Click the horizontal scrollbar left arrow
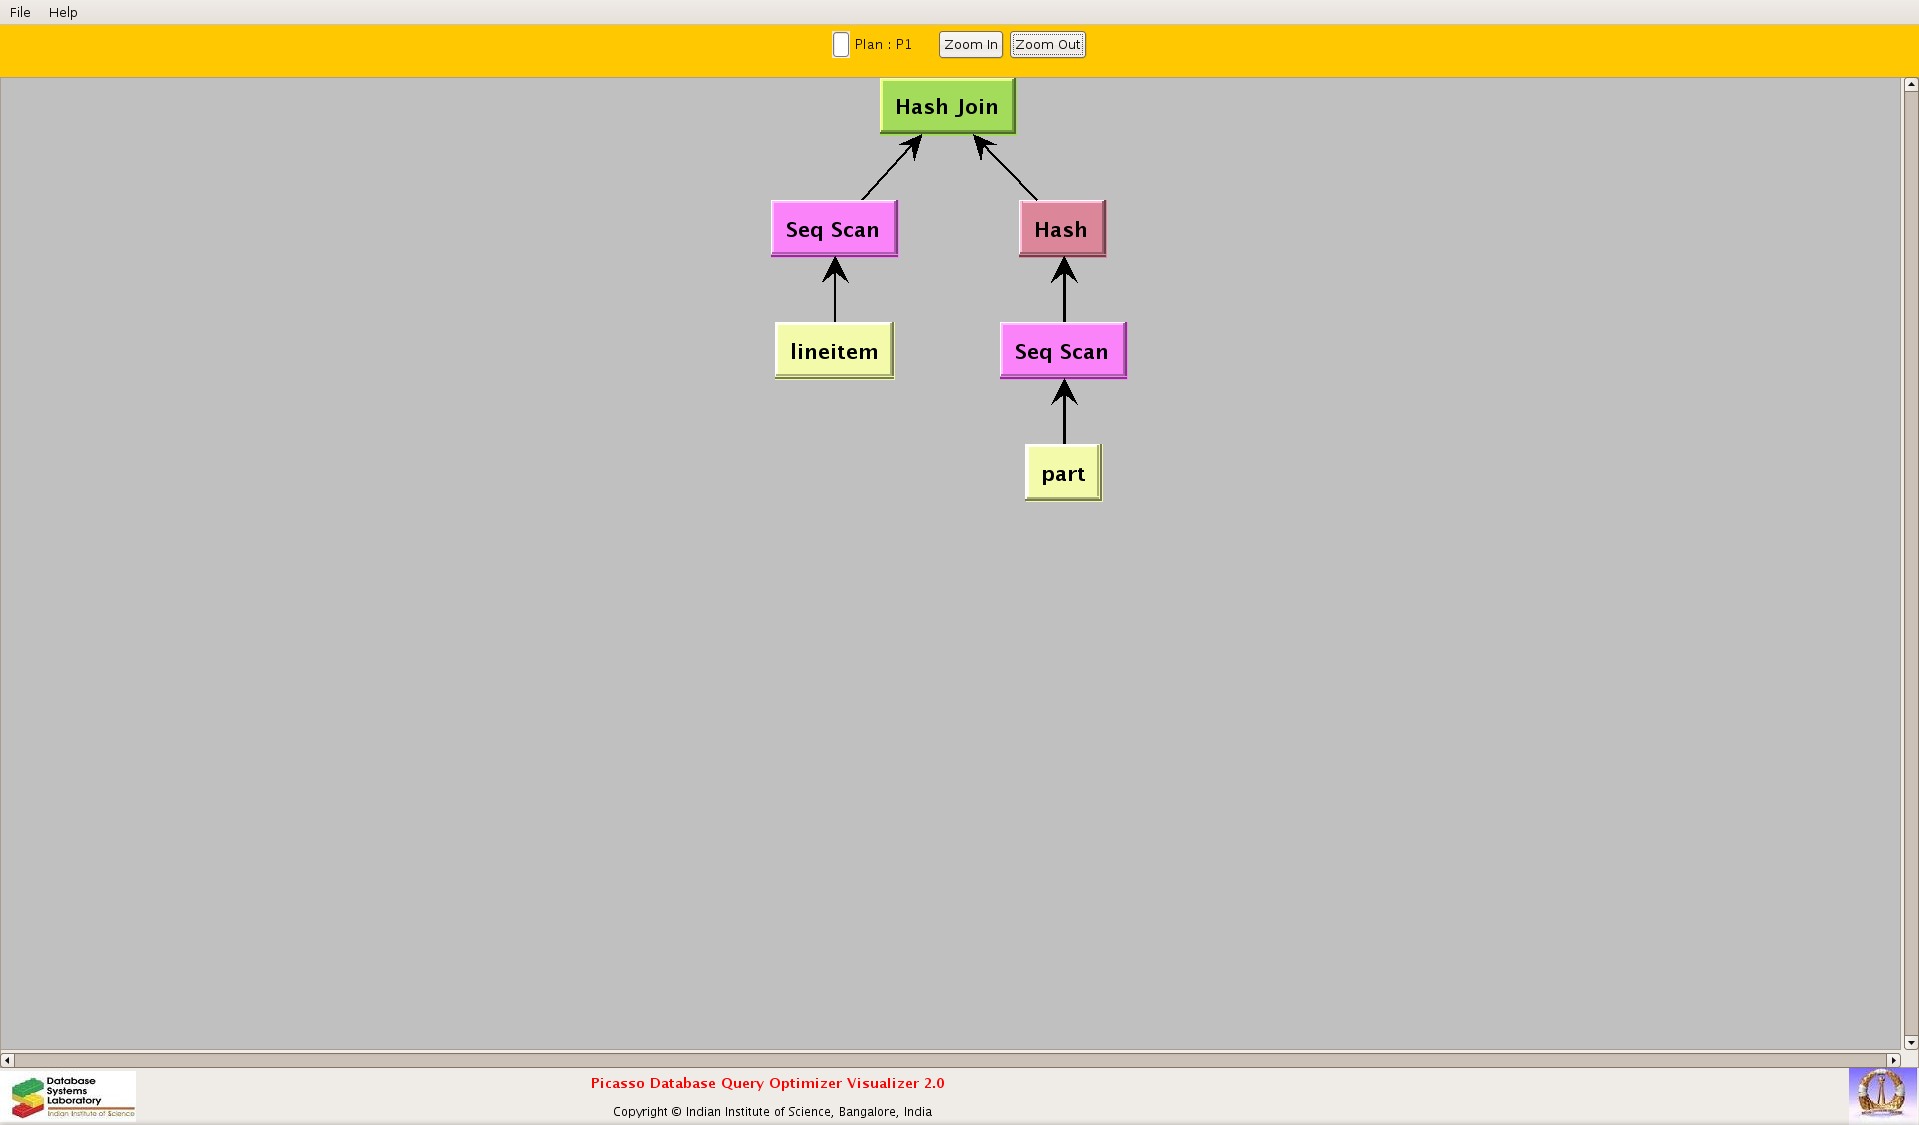This screenshot has height=1125, width=1919. click(7, 1060)
